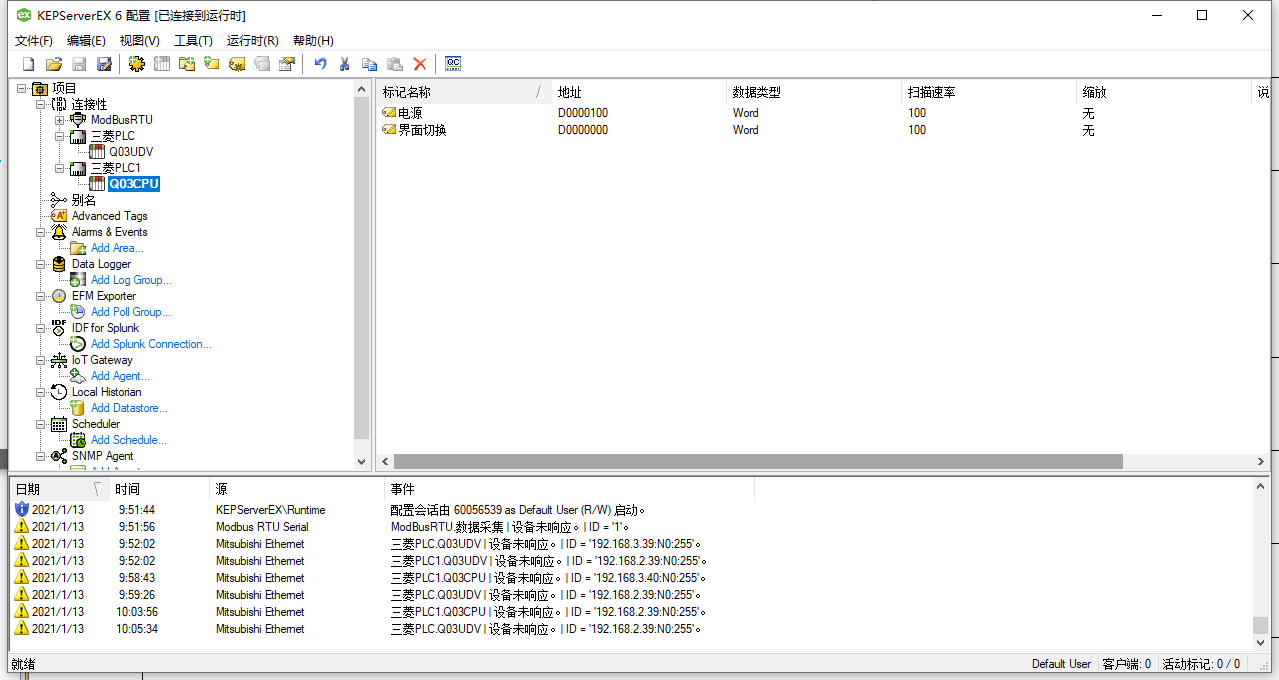The width and height of the screenshot is (1279, 680).
Task: Click the D0000000 address cell
Action: click(583, 130)
